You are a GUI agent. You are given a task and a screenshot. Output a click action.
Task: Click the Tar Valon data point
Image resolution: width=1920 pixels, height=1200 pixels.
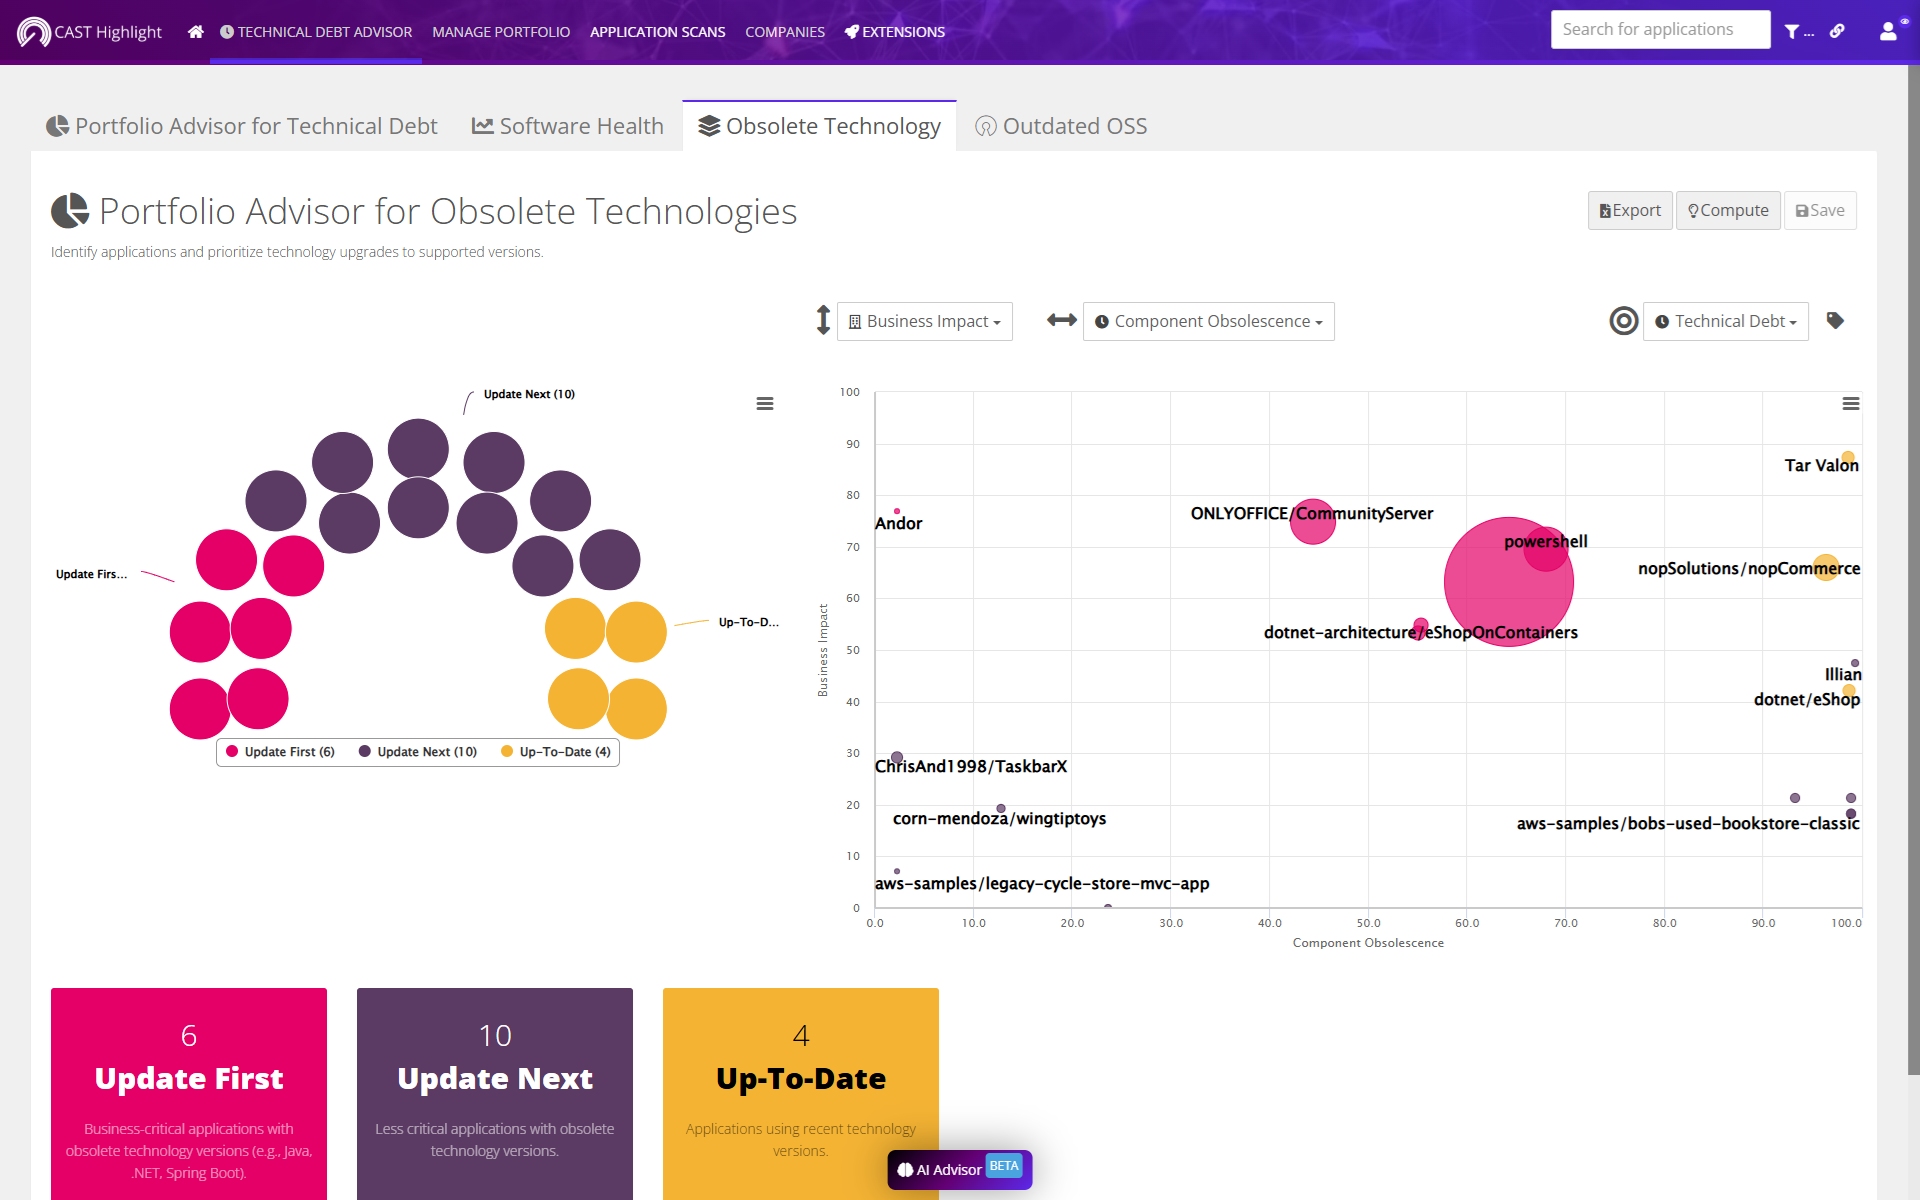[x=1848, y=458]
